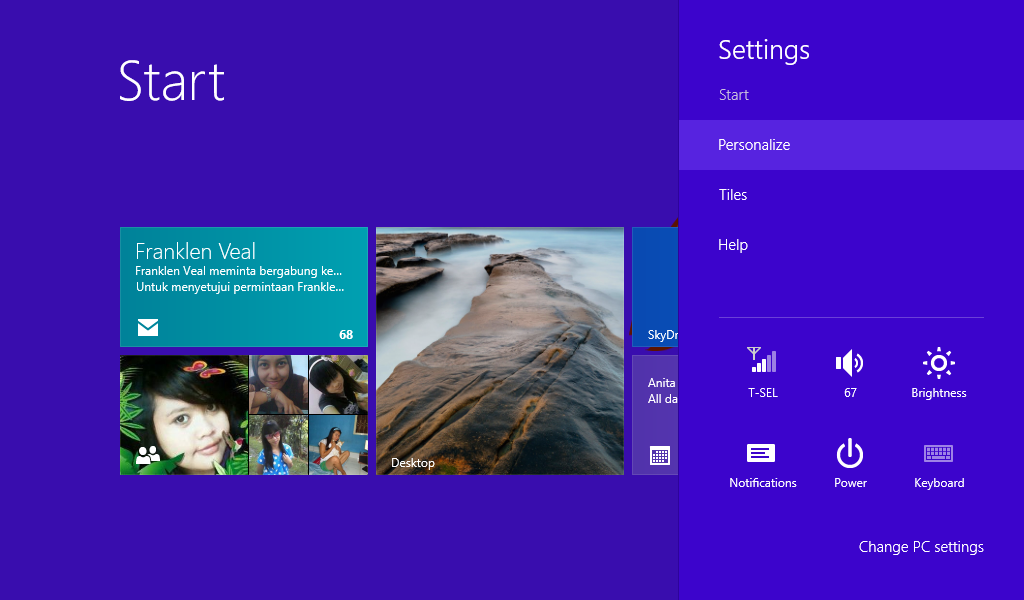
Task: Click the Power icon to shut down options
Action: pyautogui.click(x=850, y=452)
